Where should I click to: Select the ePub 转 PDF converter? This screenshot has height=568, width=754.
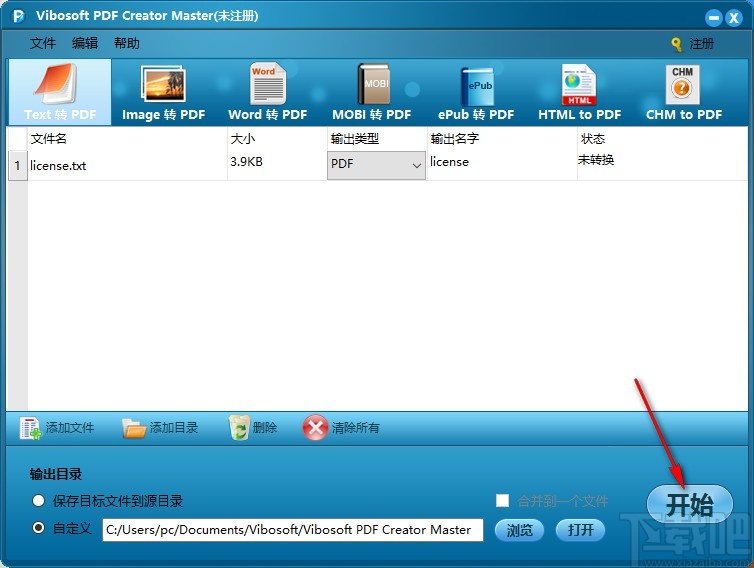tap(476, 92)
